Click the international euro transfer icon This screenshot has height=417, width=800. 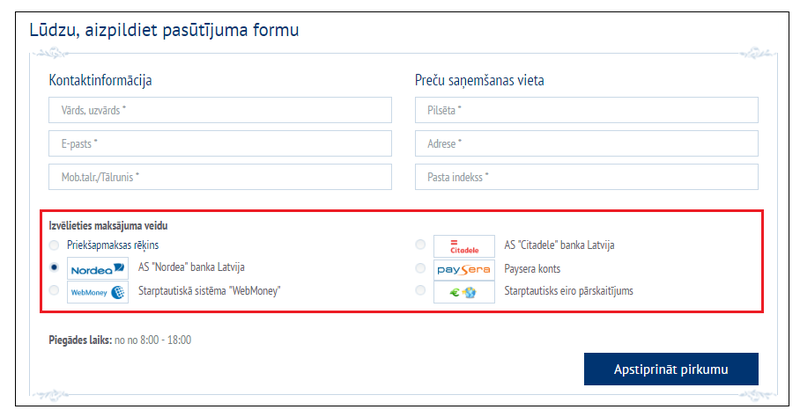coord(465,292)
